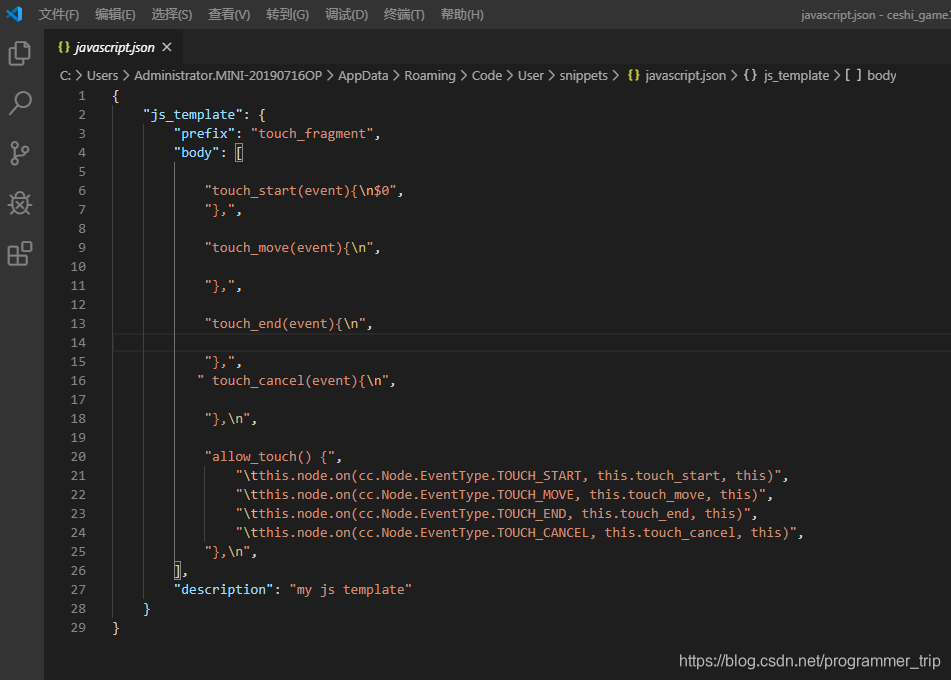Open the Extensions panel icon
Viewport: 951px width, 680px height.
pyautogui.click(x=19, y=254)
